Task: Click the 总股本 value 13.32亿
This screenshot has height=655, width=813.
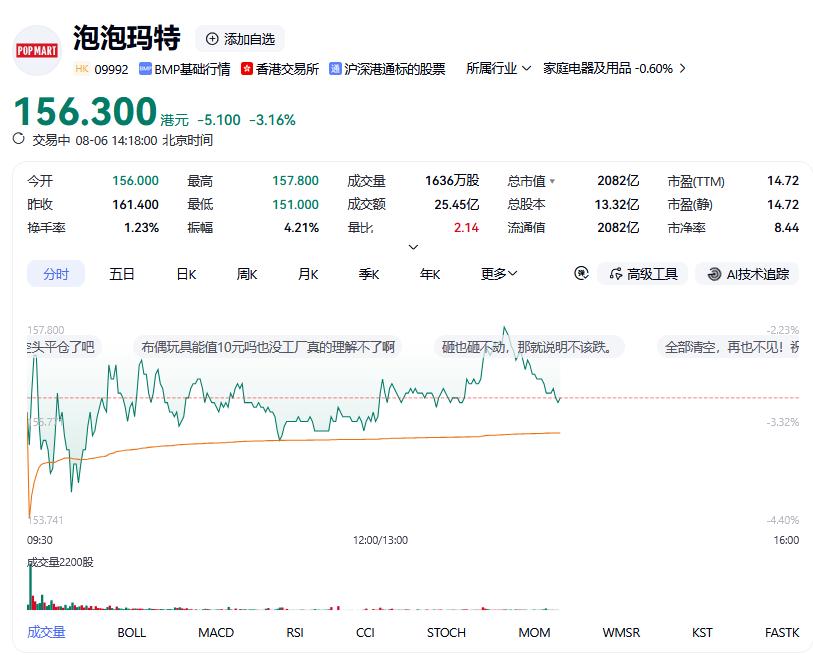Action: (616, 204)
